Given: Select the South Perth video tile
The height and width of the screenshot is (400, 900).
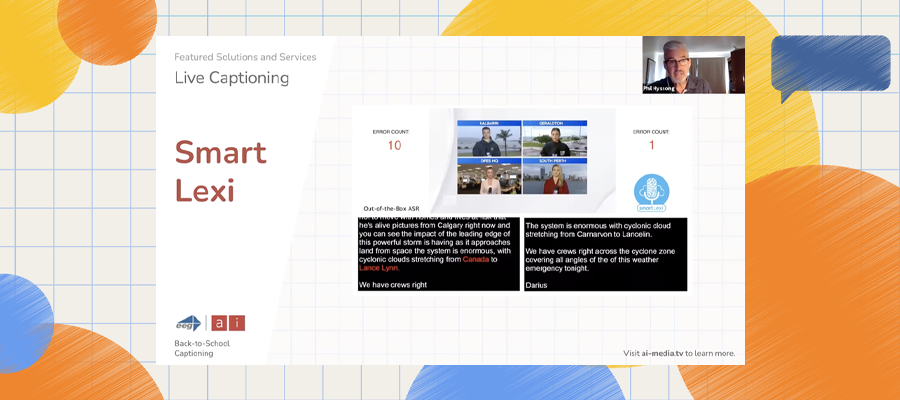Looking at the screenshot, I should [x=554, y=176].
